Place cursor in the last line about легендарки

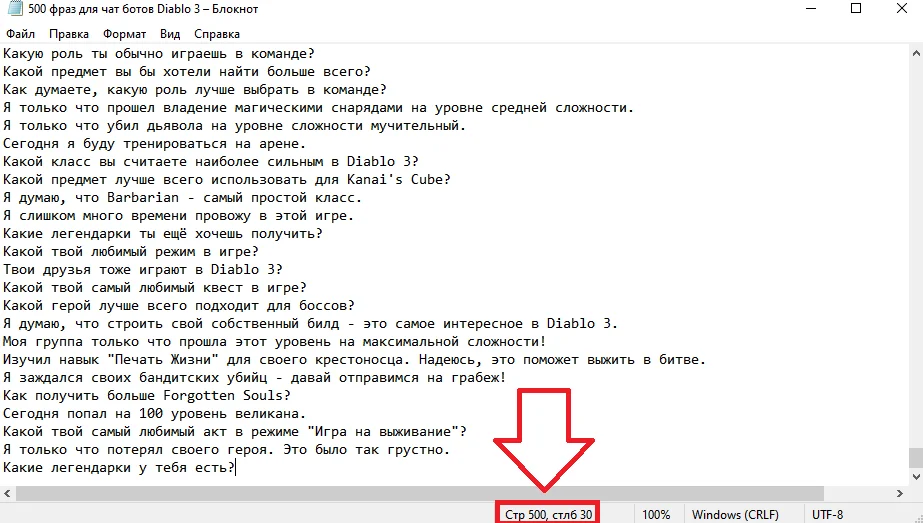tap(118, 468)
